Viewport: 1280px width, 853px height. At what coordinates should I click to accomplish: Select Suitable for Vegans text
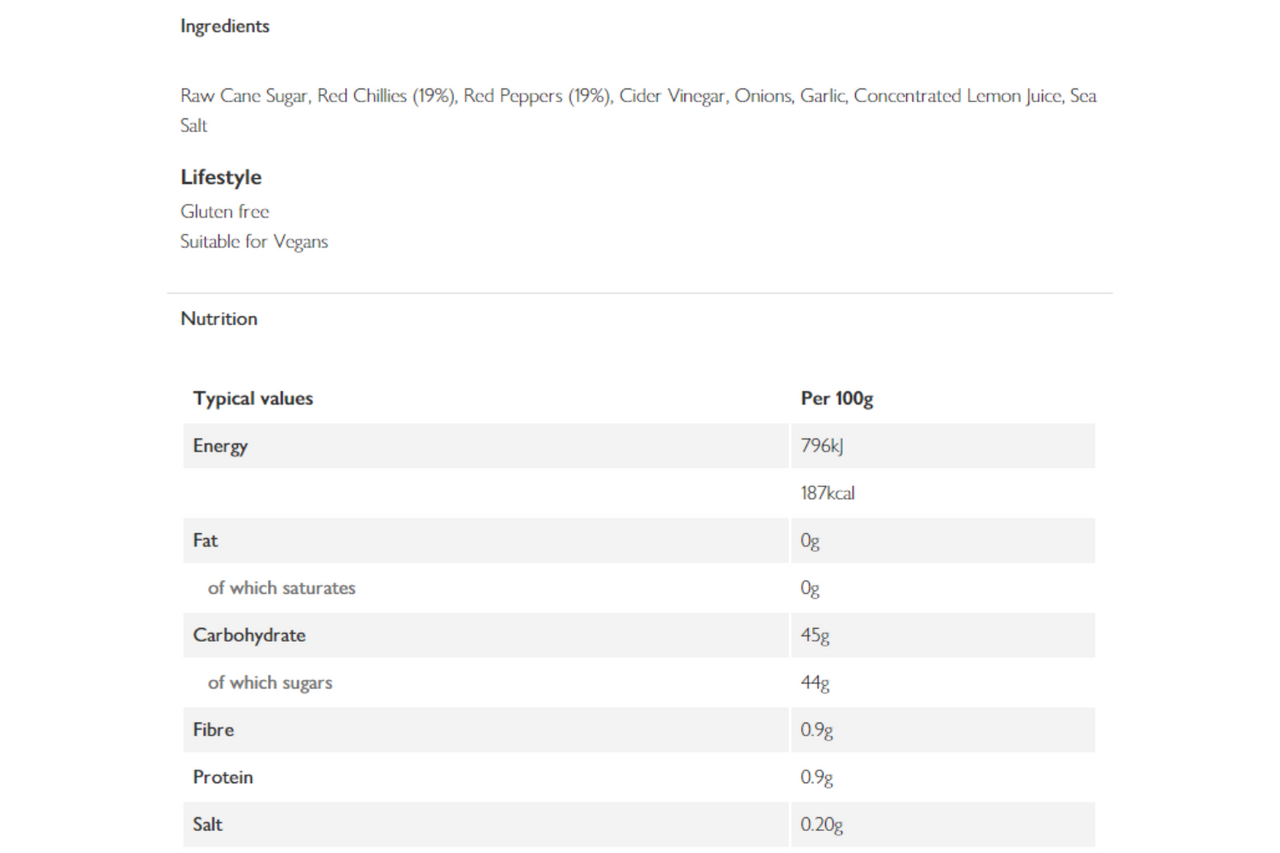click(x=254, y=242)
